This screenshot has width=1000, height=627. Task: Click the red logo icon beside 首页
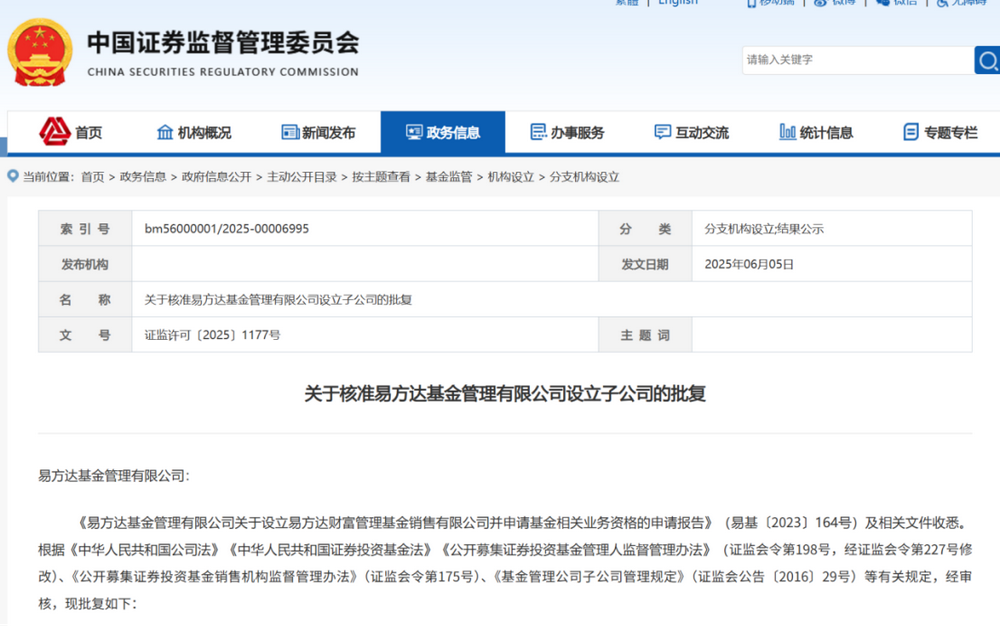pyautogui.click(x=53, y=132)
